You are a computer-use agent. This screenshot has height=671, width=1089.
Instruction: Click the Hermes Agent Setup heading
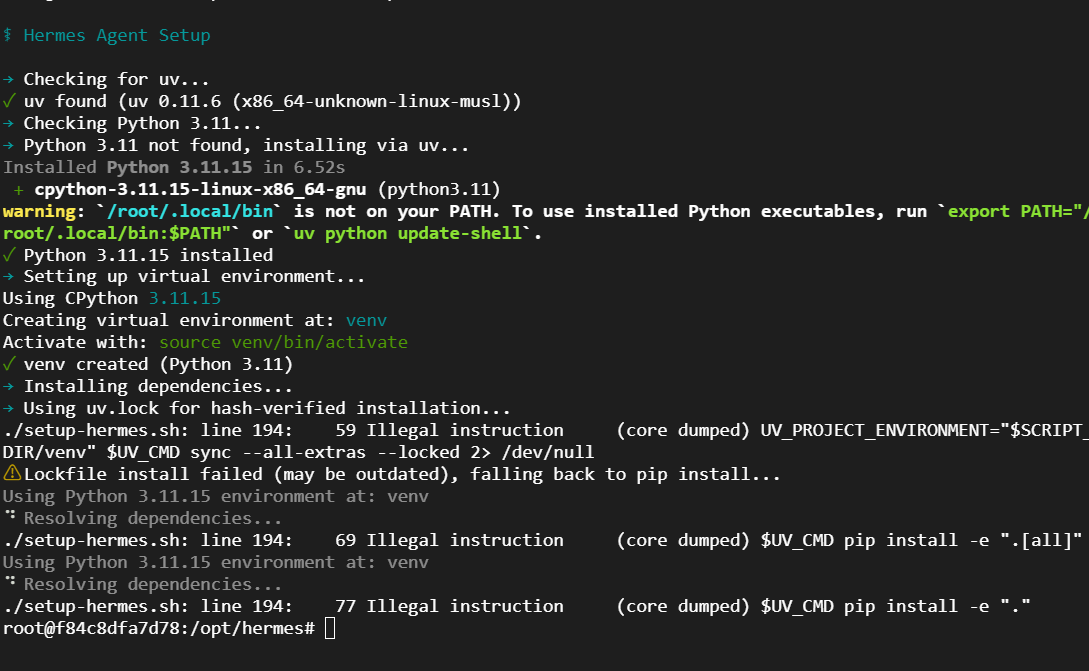click(x=117, y=35)
